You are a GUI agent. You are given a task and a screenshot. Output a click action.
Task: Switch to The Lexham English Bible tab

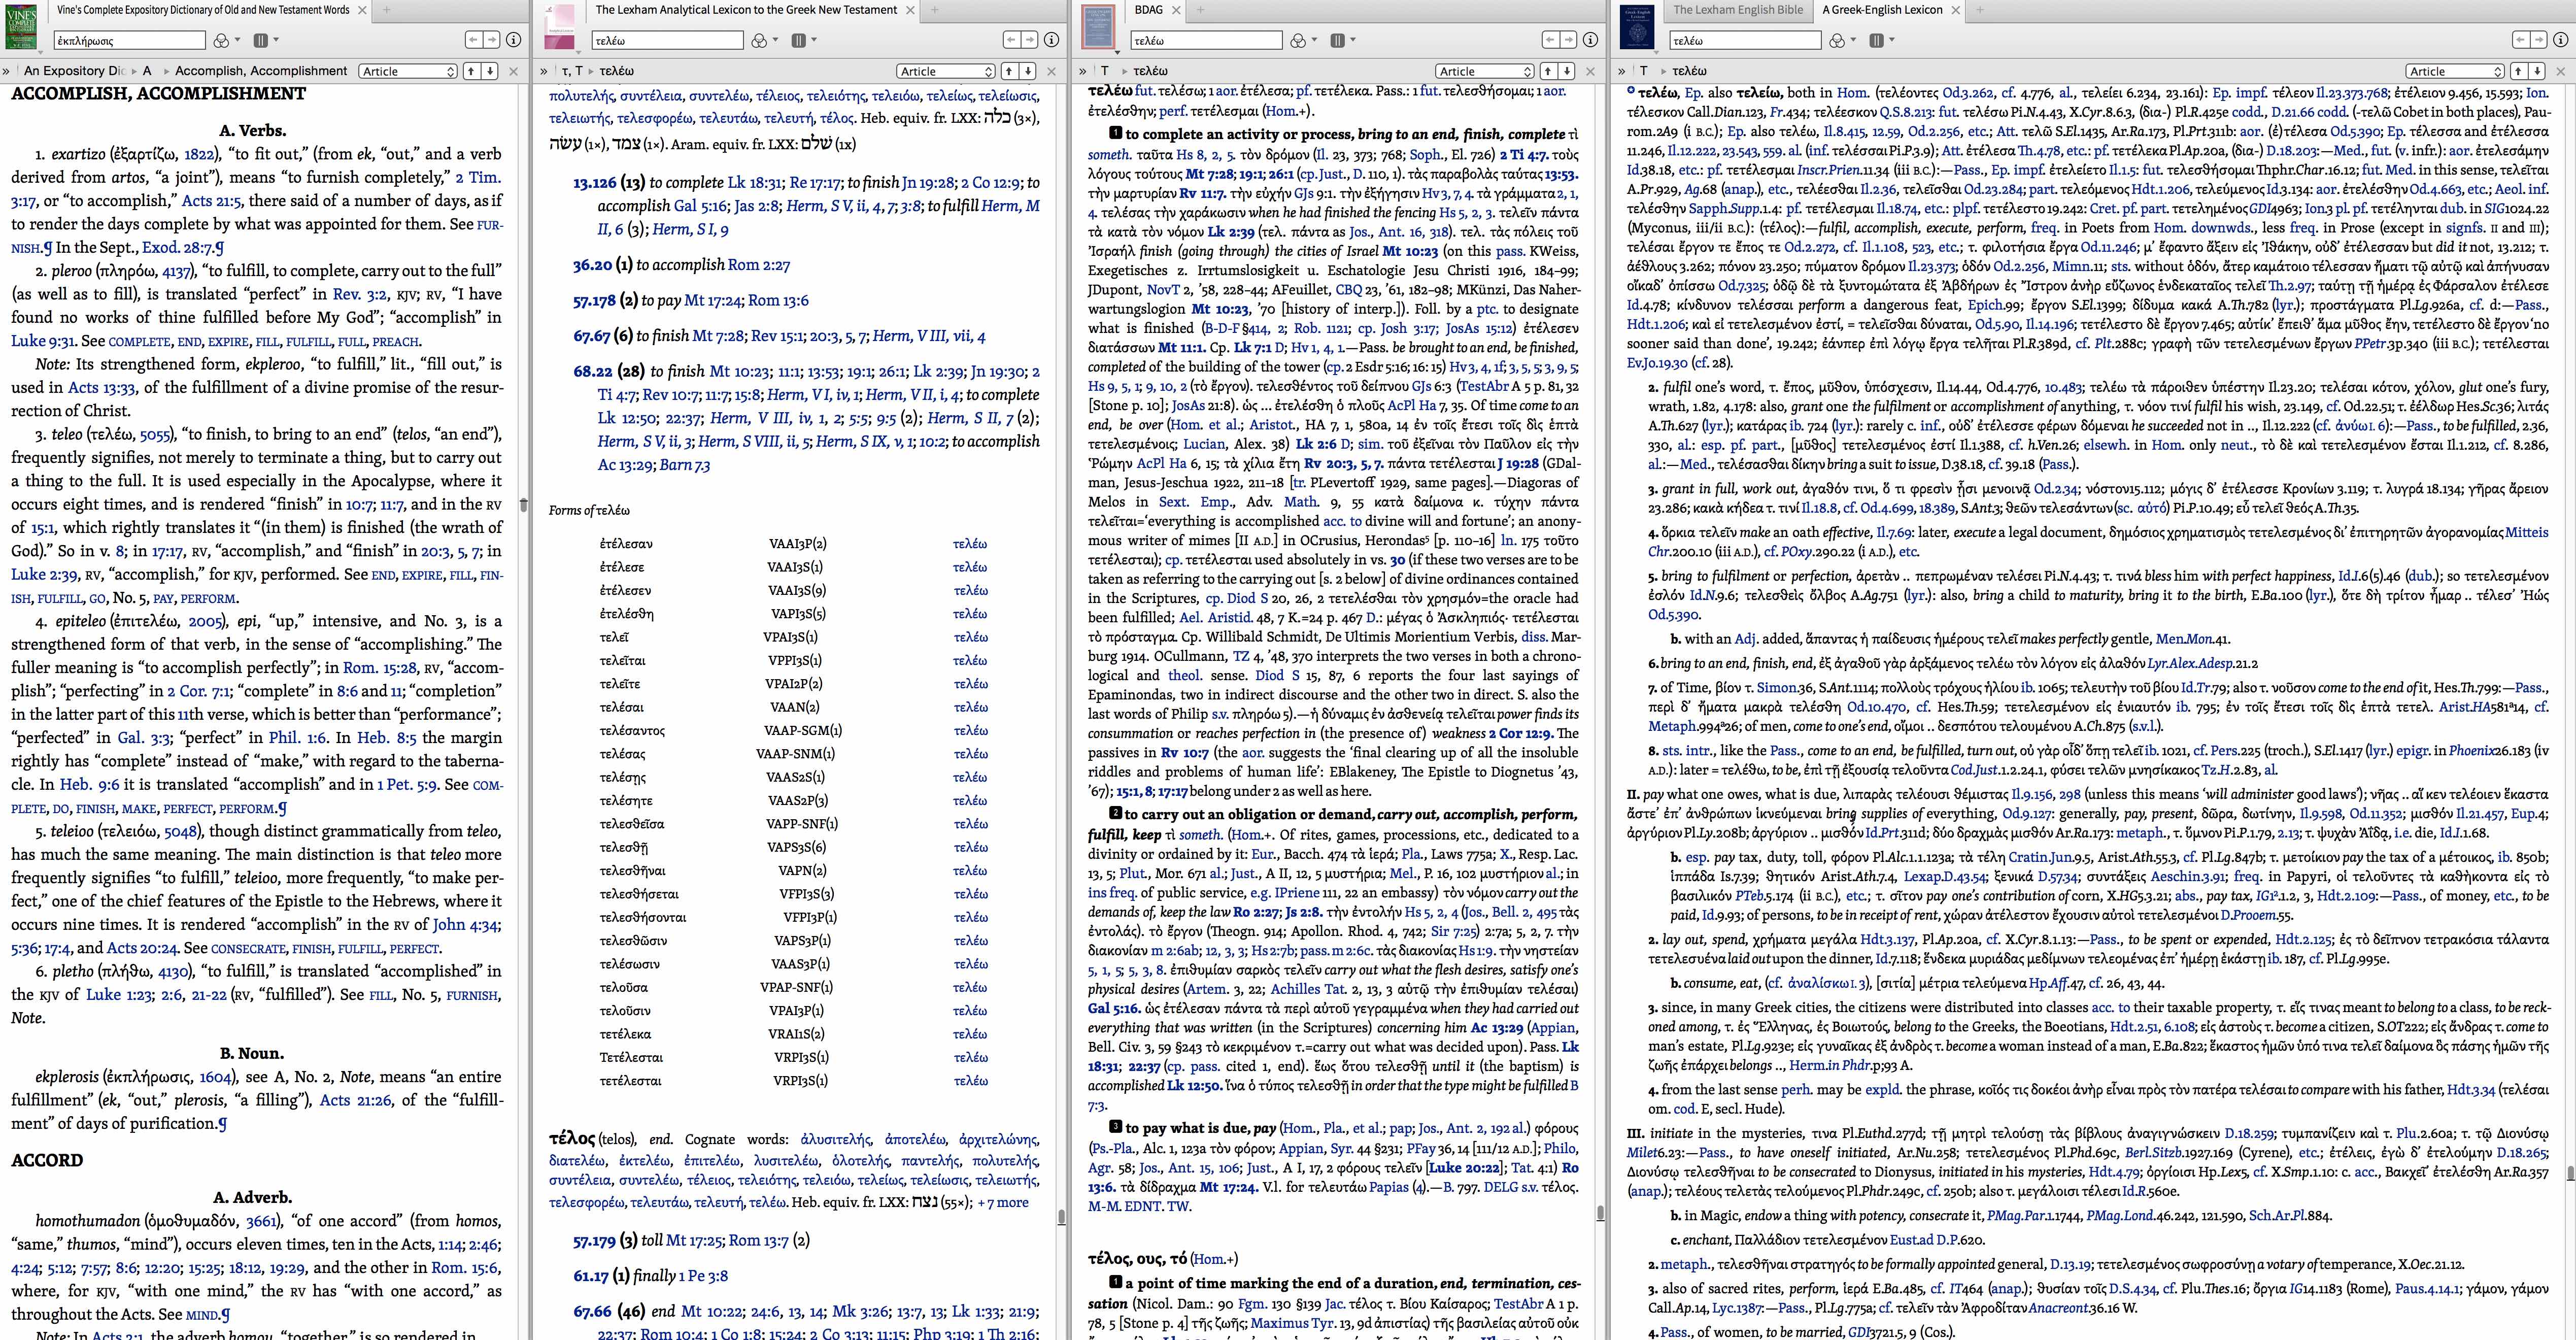1738,10
